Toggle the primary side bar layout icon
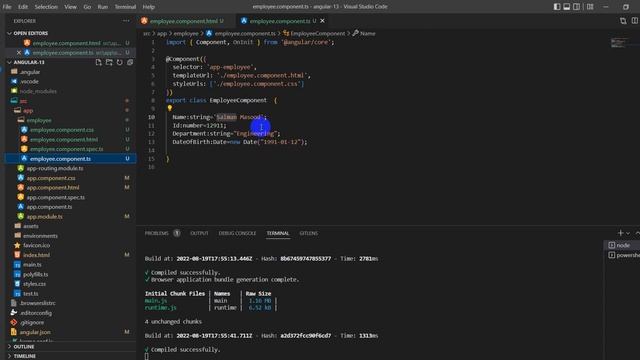 [x=557, y=7]
